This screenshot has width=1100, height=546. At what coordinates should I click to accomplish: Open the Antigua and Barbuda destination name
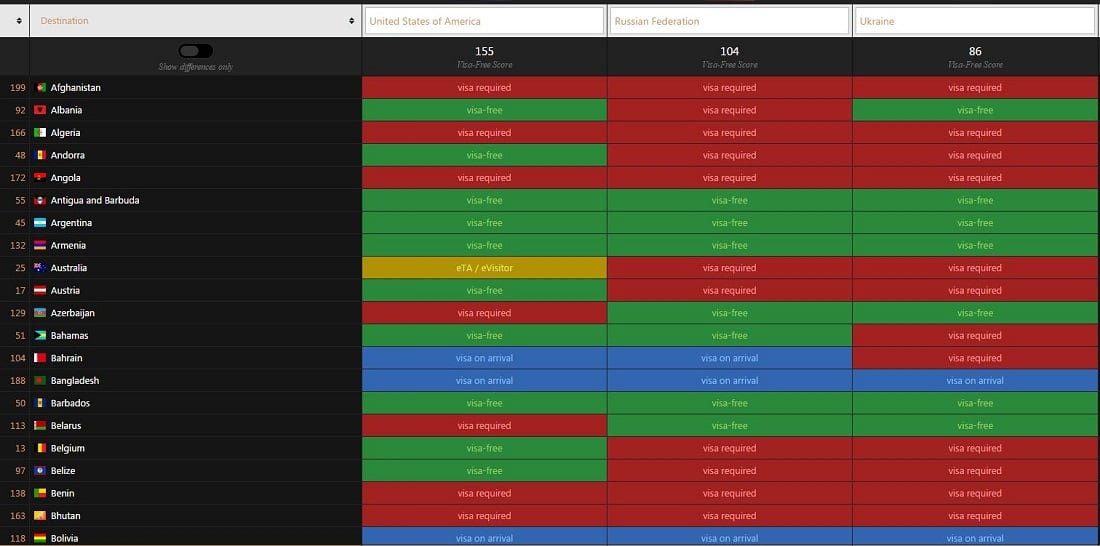95,200
